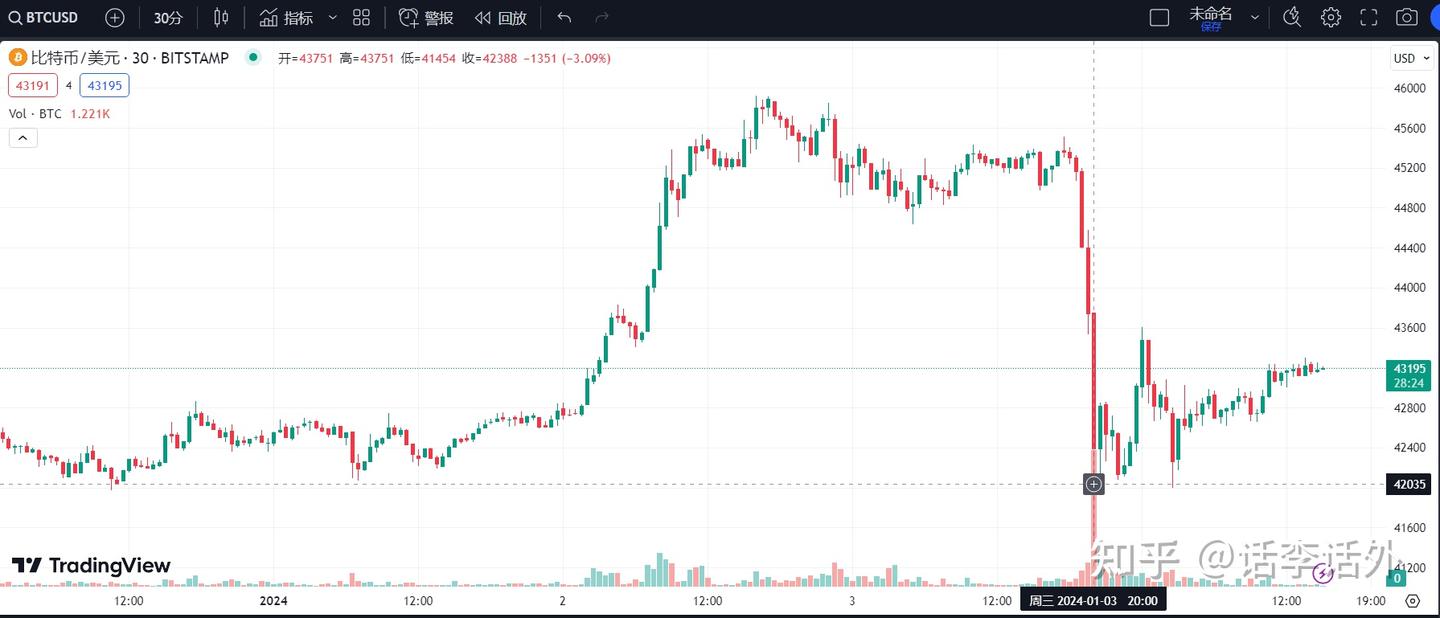Click the purple lightning icon near time axis

pyautogui.click(x=1323, y=573)
